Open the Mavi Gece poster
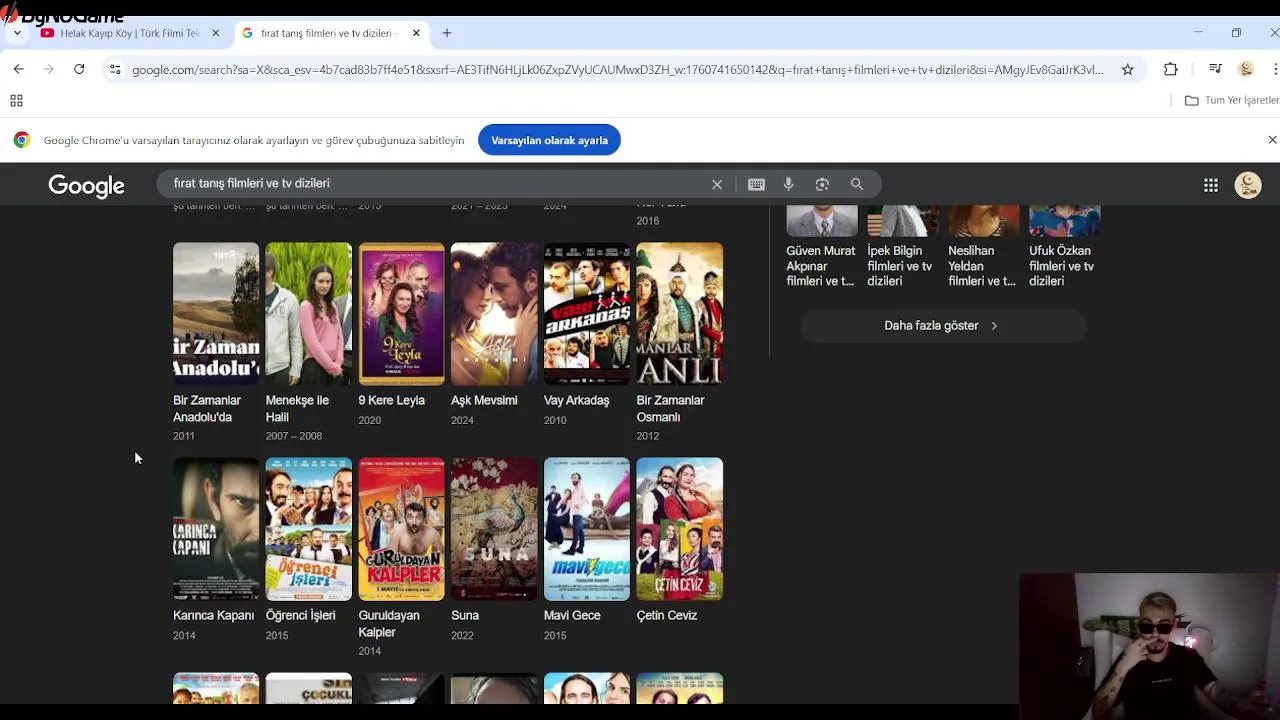 (x=587, y=529)
